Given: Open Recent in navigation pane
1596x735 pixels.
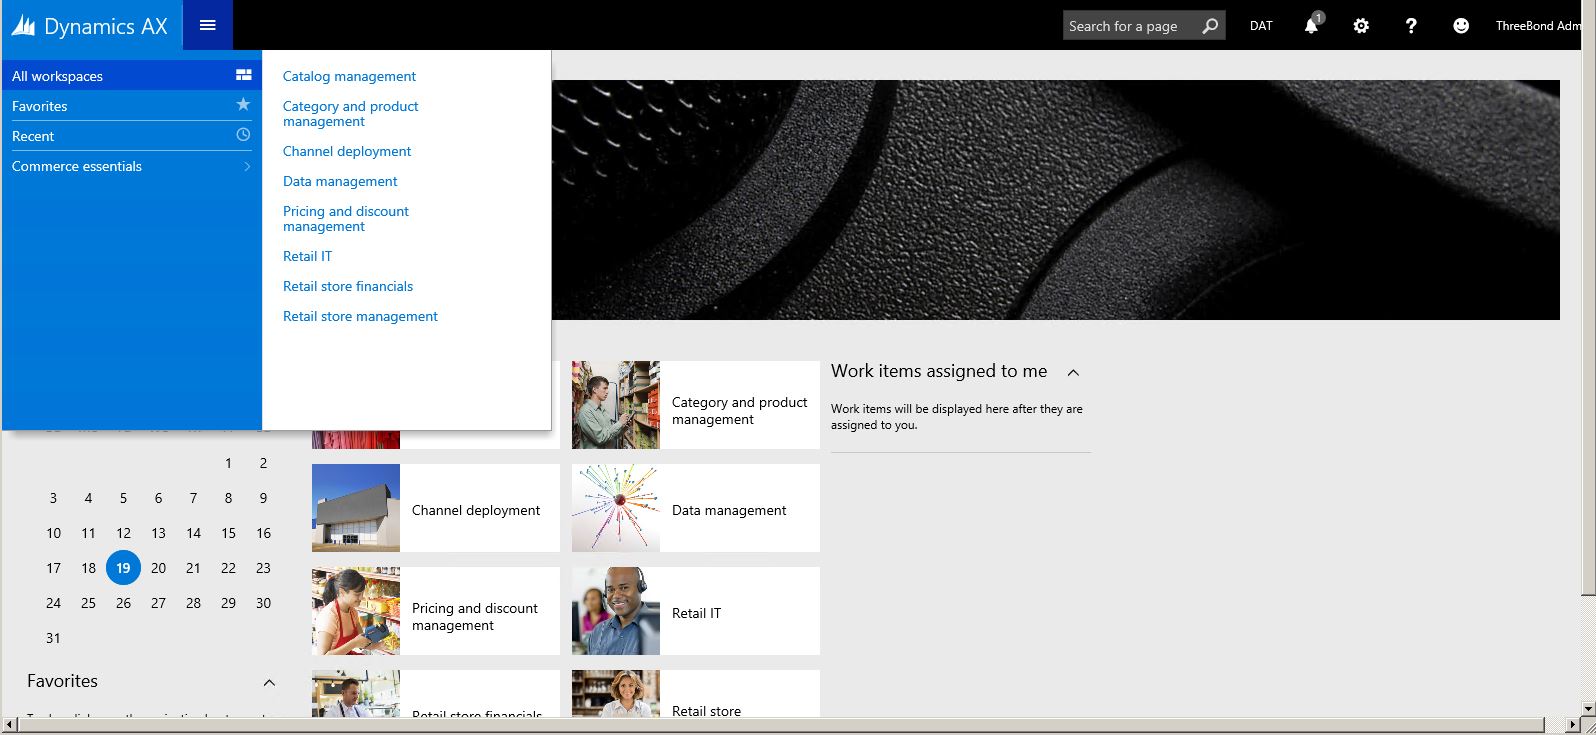Looking at the screenshot, I should click(x=131, y=136).
